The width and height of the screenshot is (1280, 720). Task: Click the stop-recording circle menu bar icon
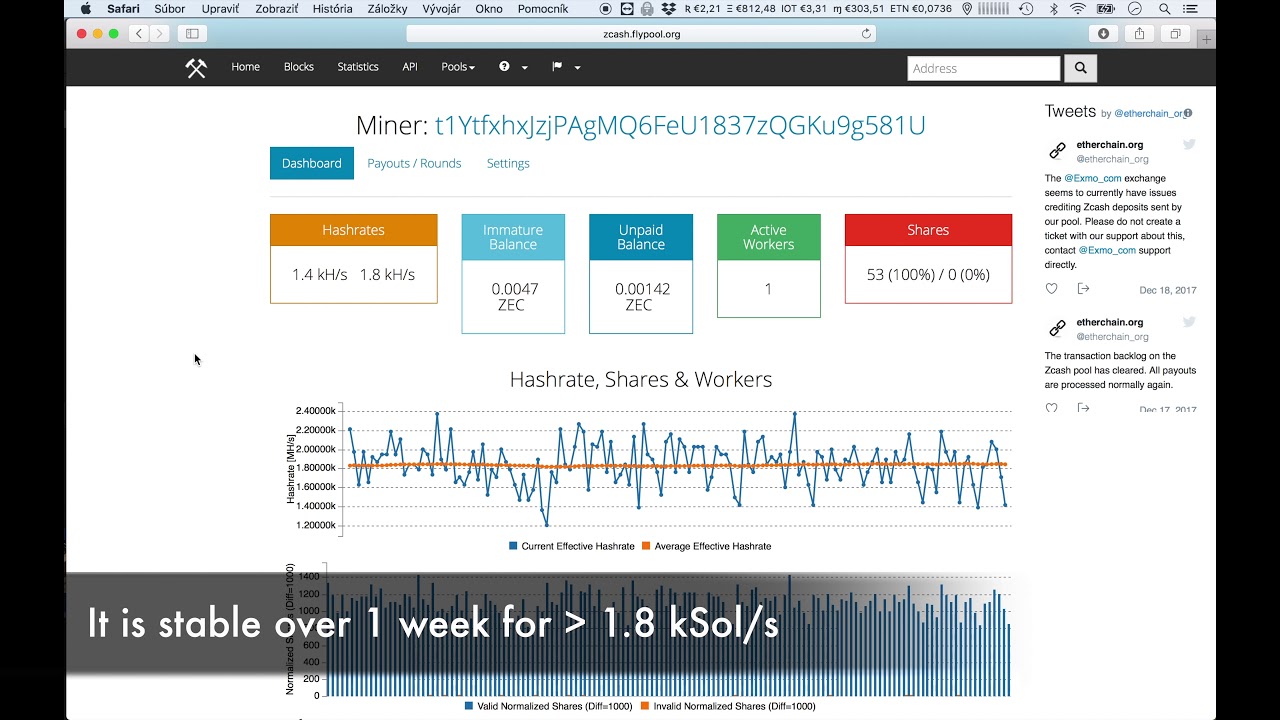pos(606,9)
